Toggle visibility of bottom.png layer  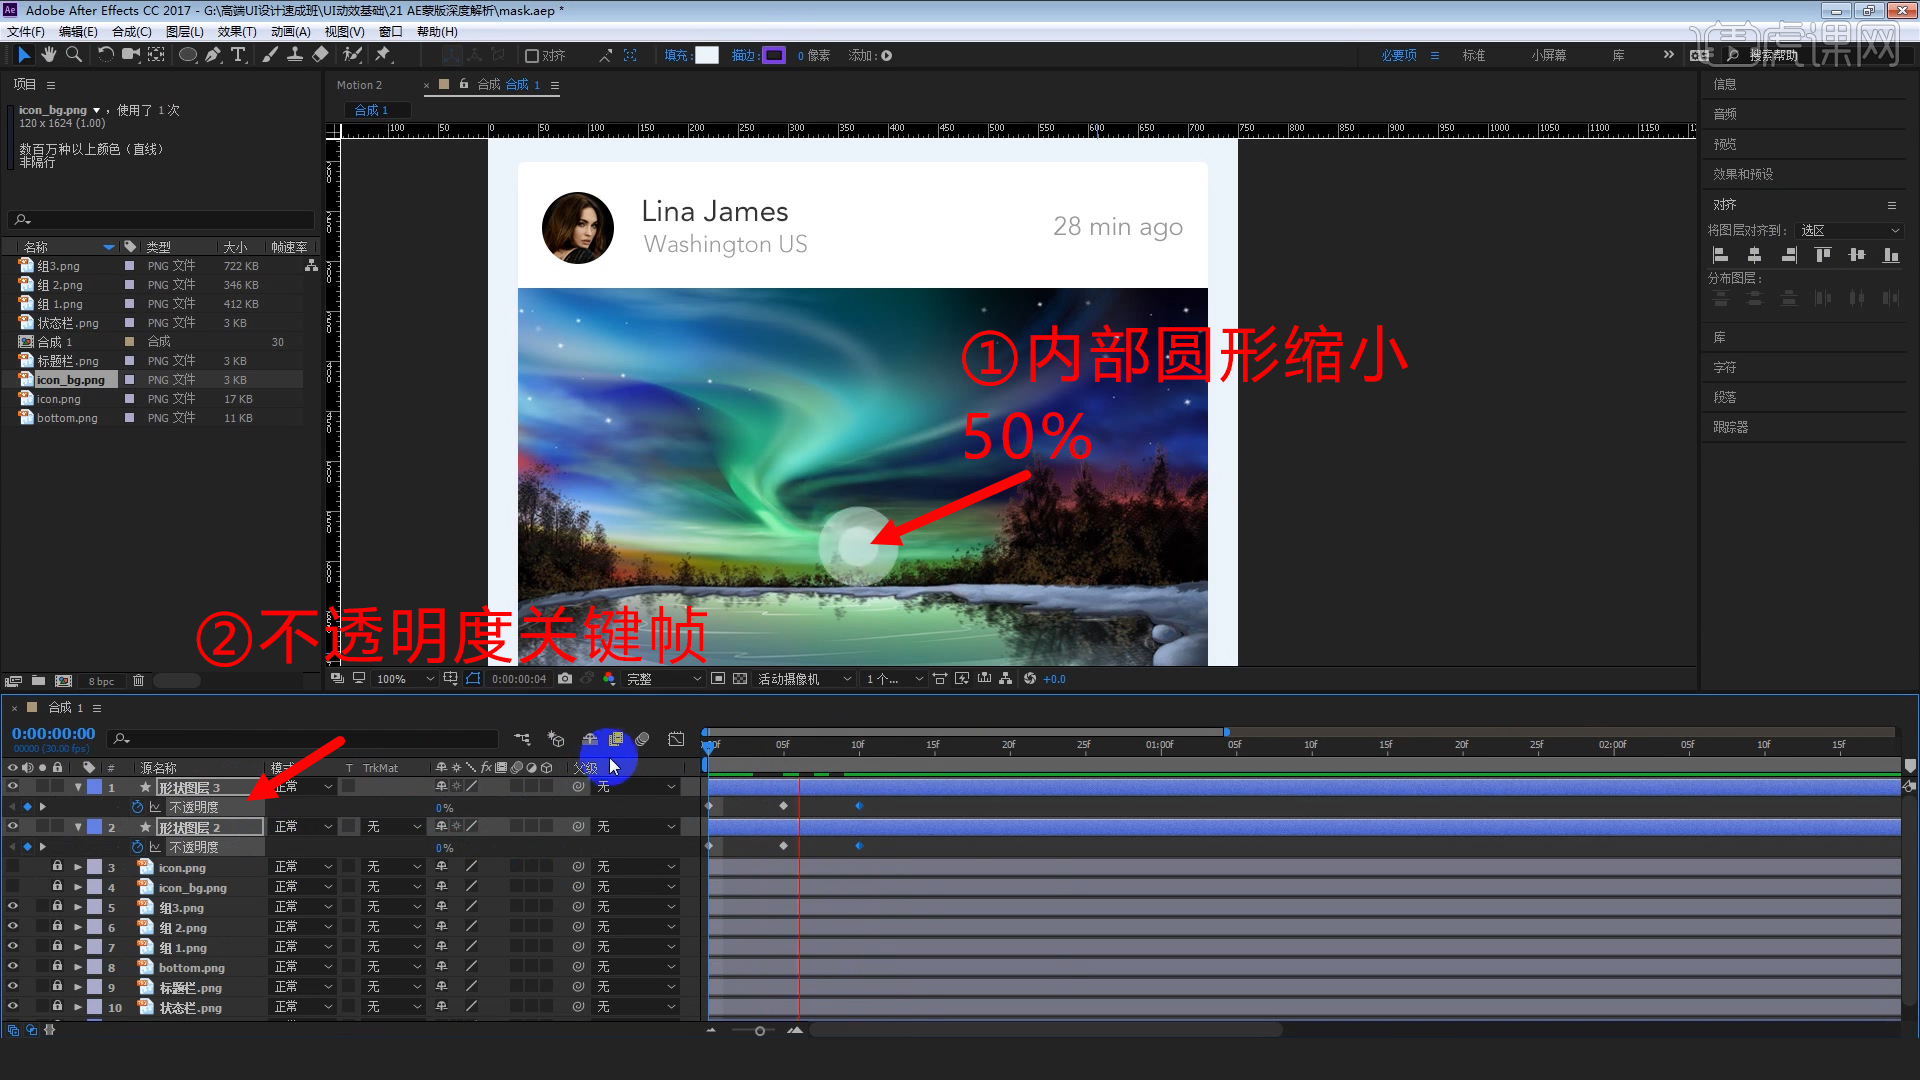[13, 967]
